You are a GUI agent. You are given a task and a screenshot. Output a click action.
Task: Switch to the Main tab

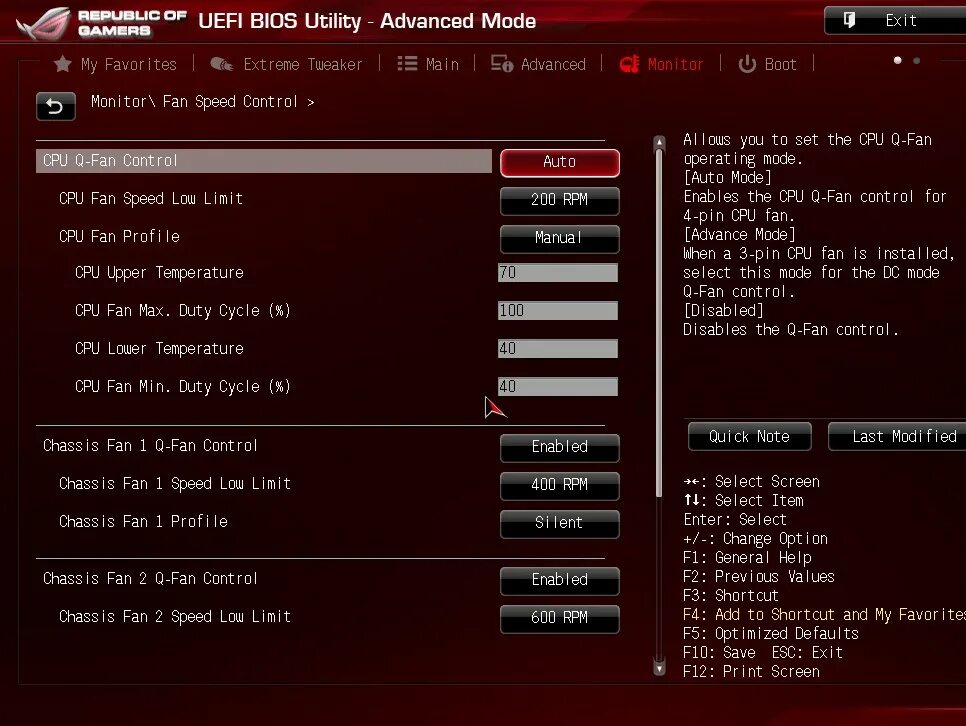428,64
